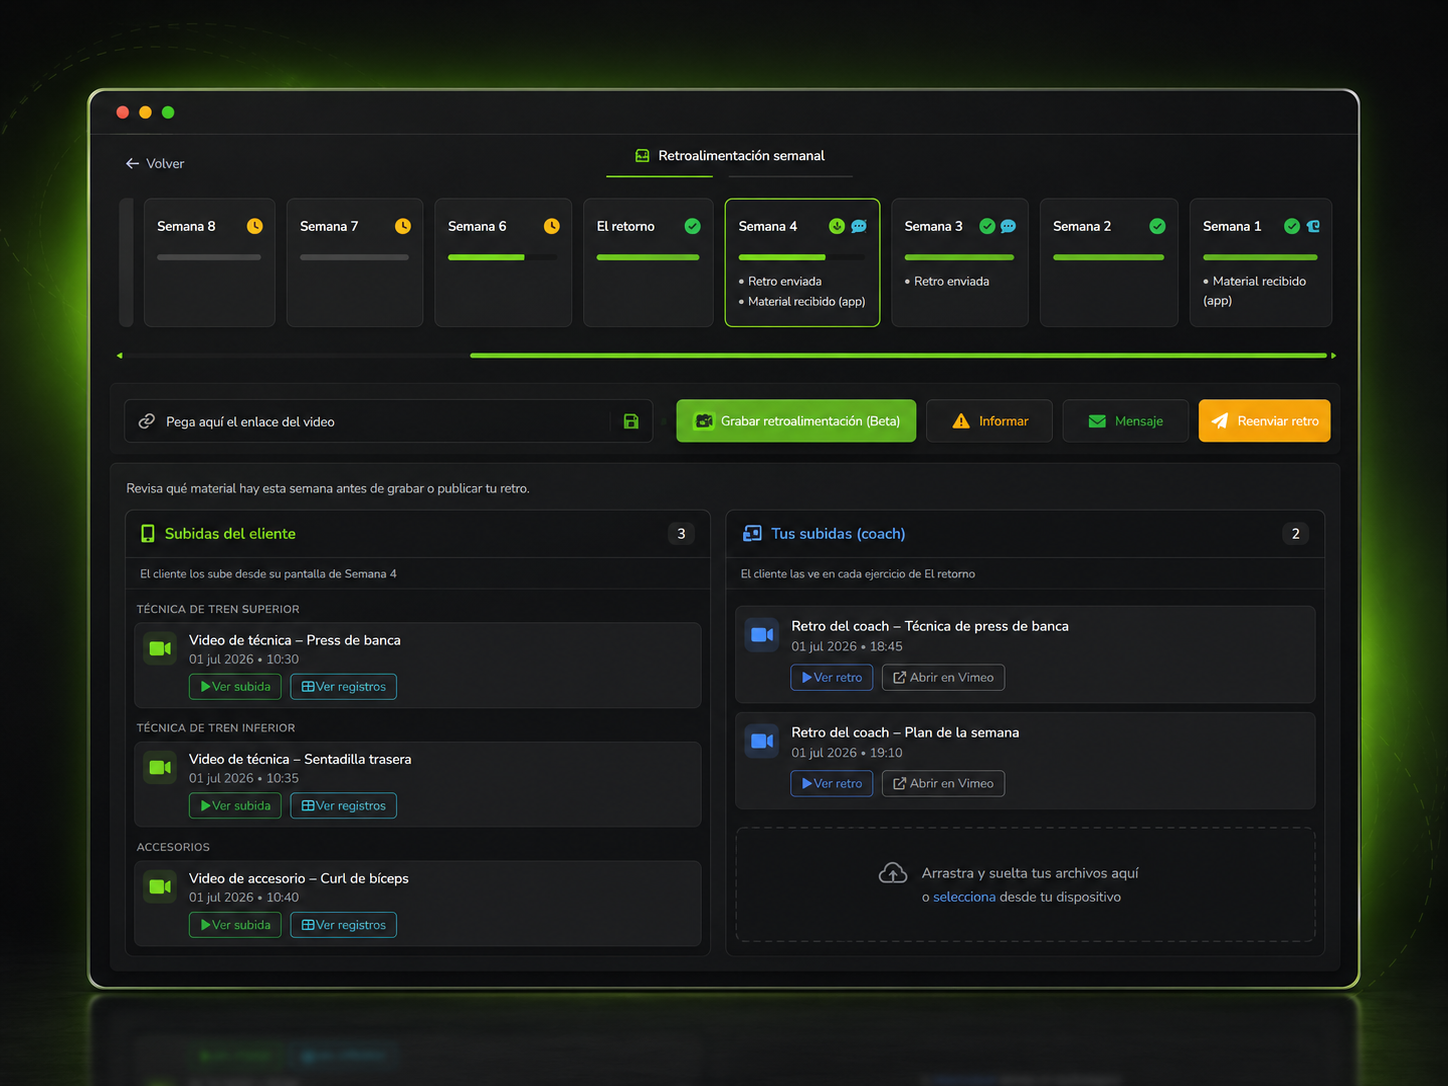Click the download status icon on Semana 4
The height and width of the screenshot is (1086, 1448).
pyautogui.click(x=837, y=226)
